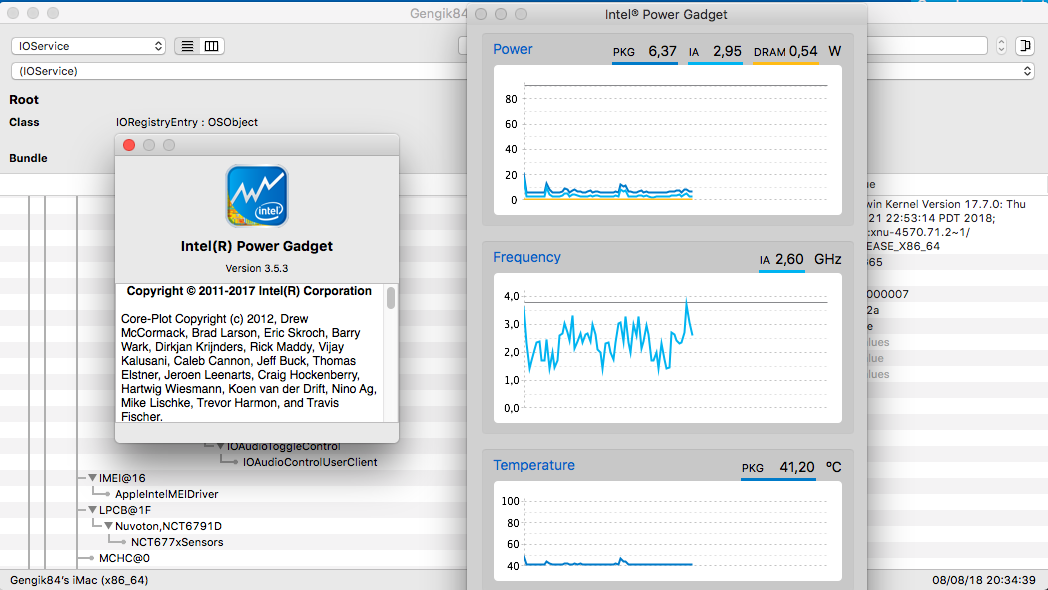
Task: Select the NCT677xSensors entry
Action: click(177, 542)
